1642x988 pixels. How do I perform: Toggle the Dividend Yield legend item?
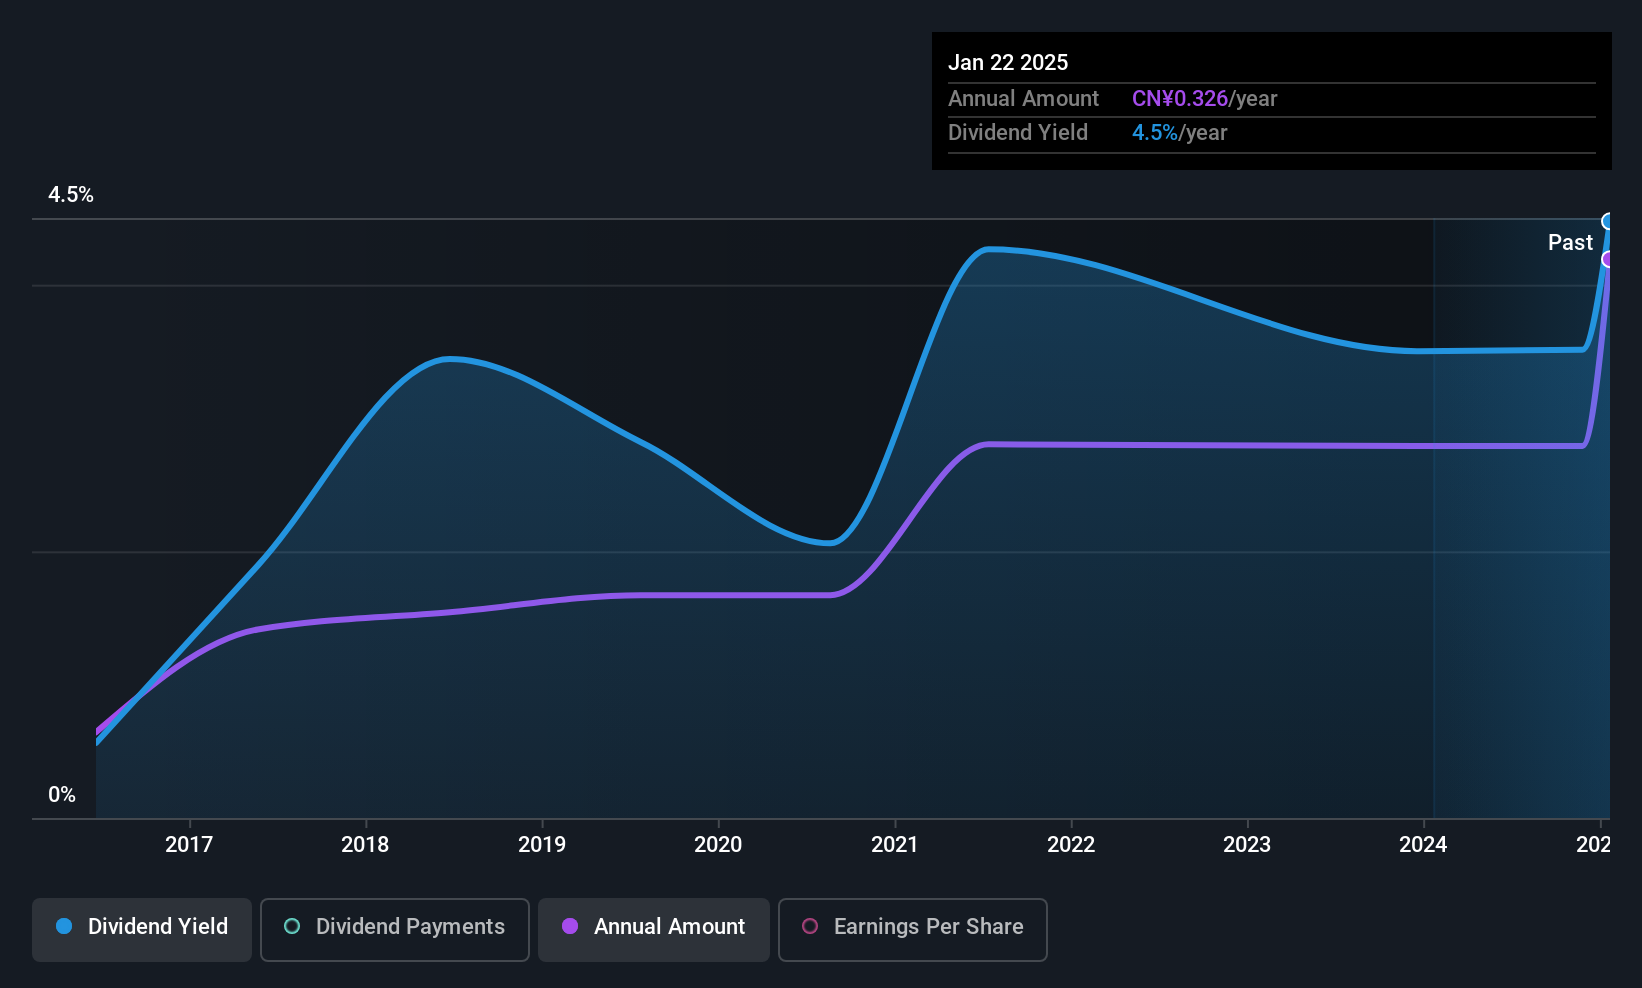[x=141, y=928]
